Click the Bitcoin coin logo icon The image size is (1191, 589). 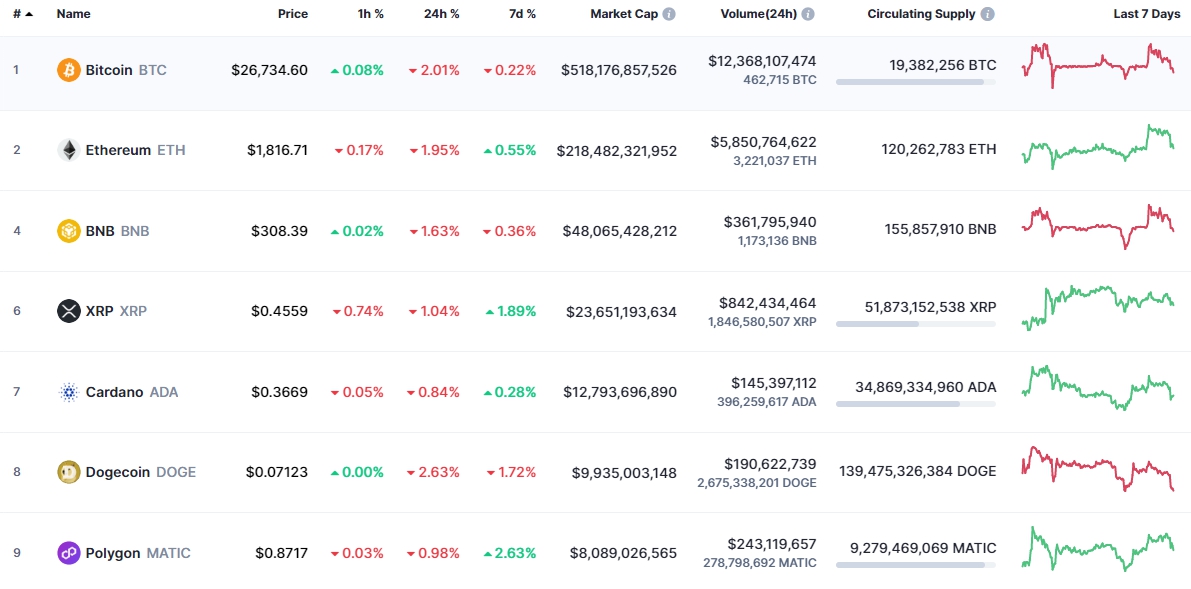pos(68,71)
